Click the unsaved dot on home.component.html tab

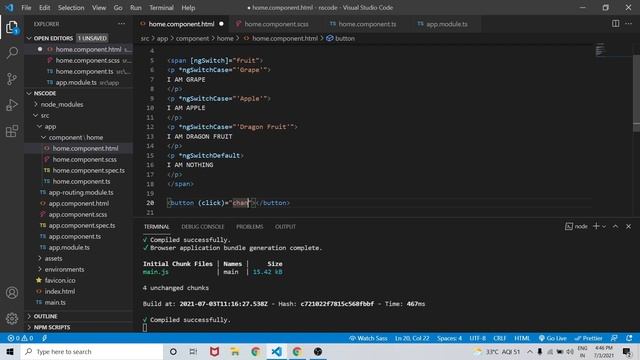click(221, 24)
